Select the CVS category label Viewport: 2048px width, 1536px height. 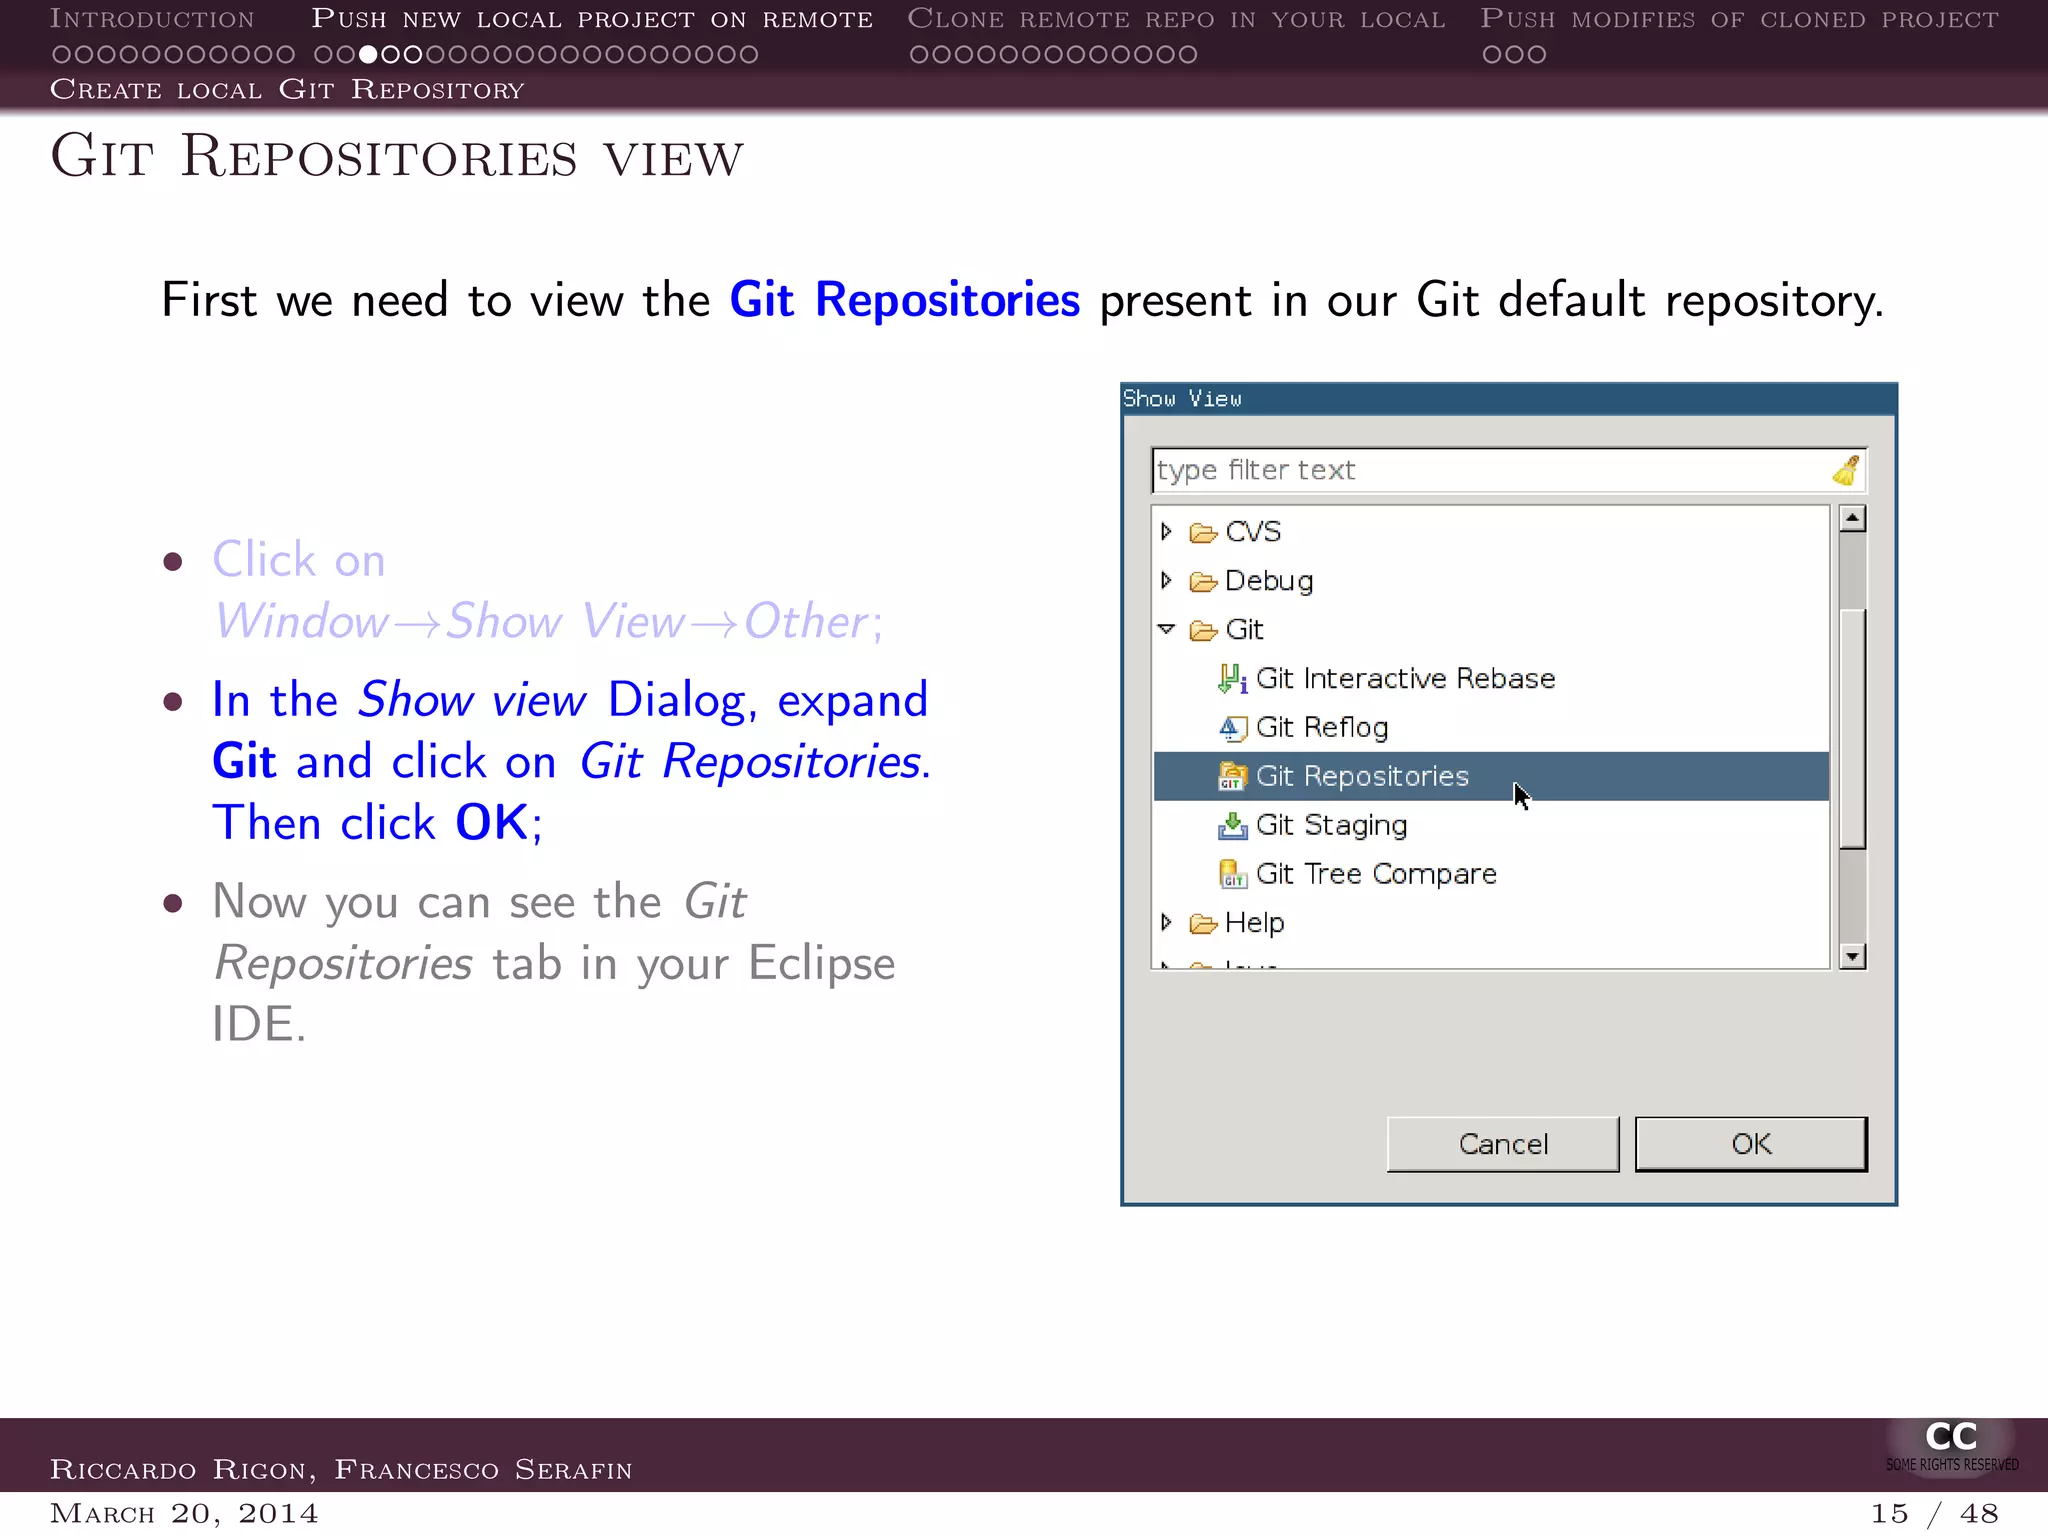click(1253, 532)
